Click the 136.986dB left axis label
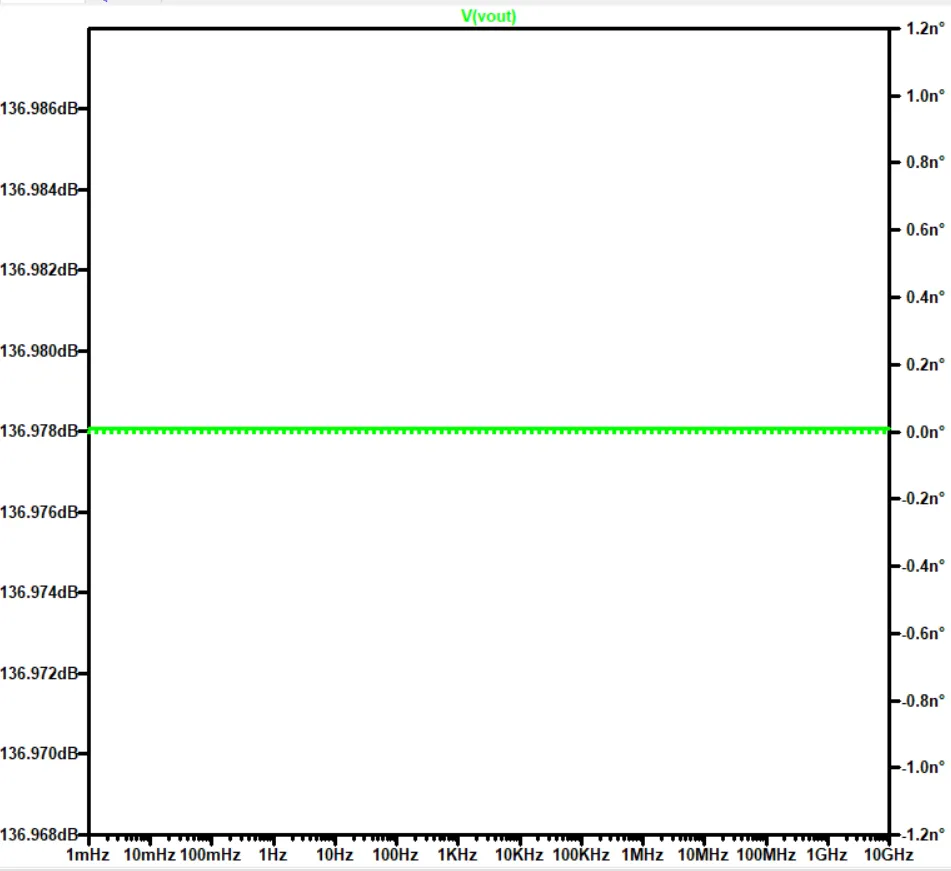951x871 pixels. click(x=39, y=109)
